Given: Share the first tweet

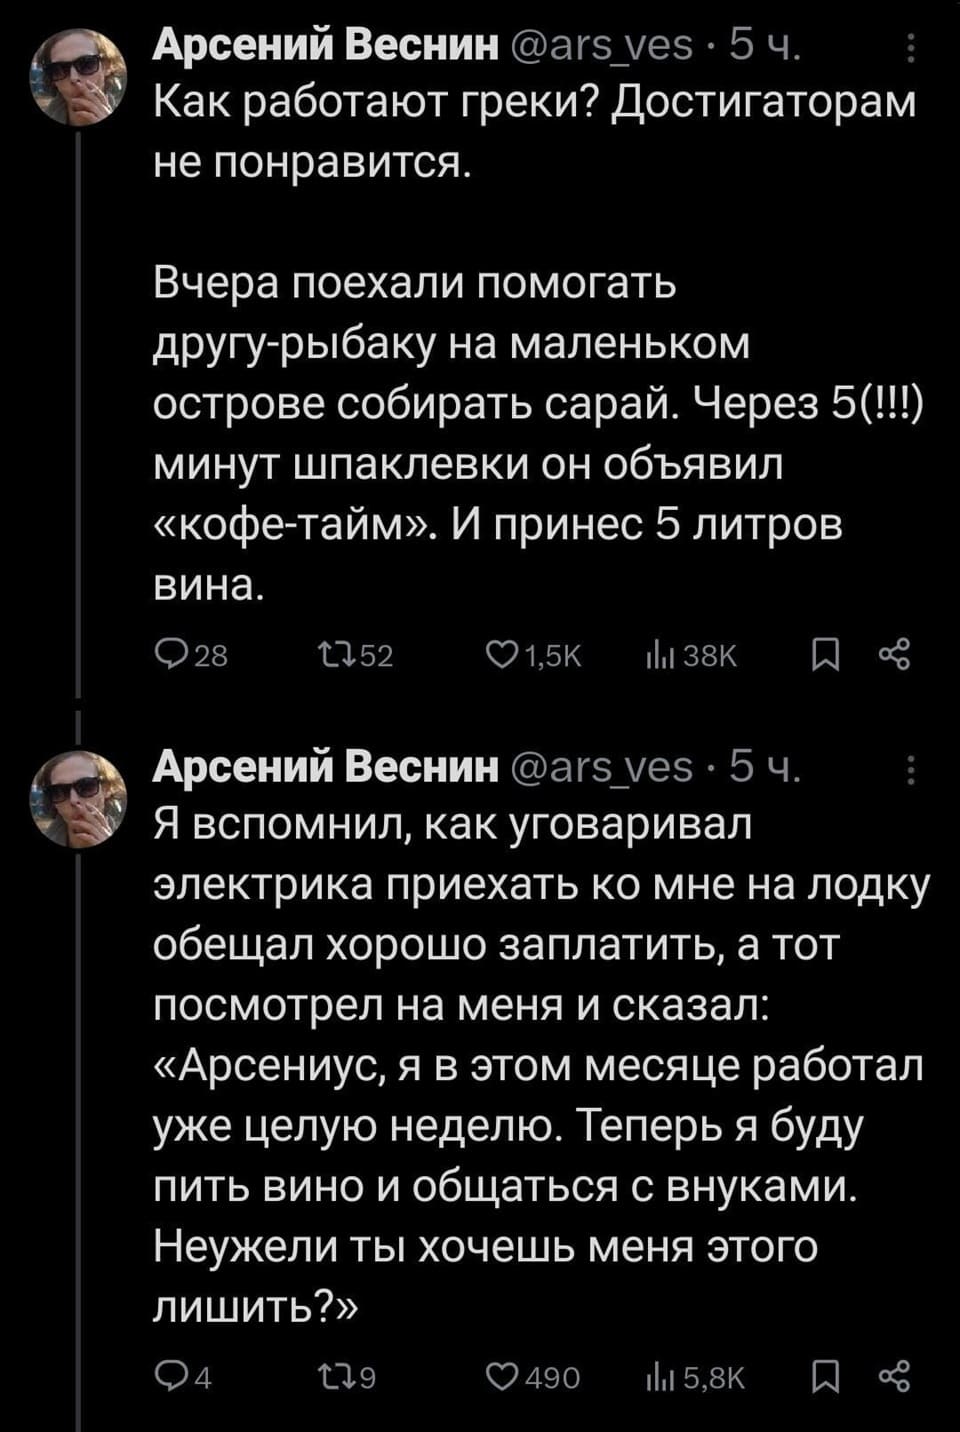Looking at the screenshot, I should [893, 656].
